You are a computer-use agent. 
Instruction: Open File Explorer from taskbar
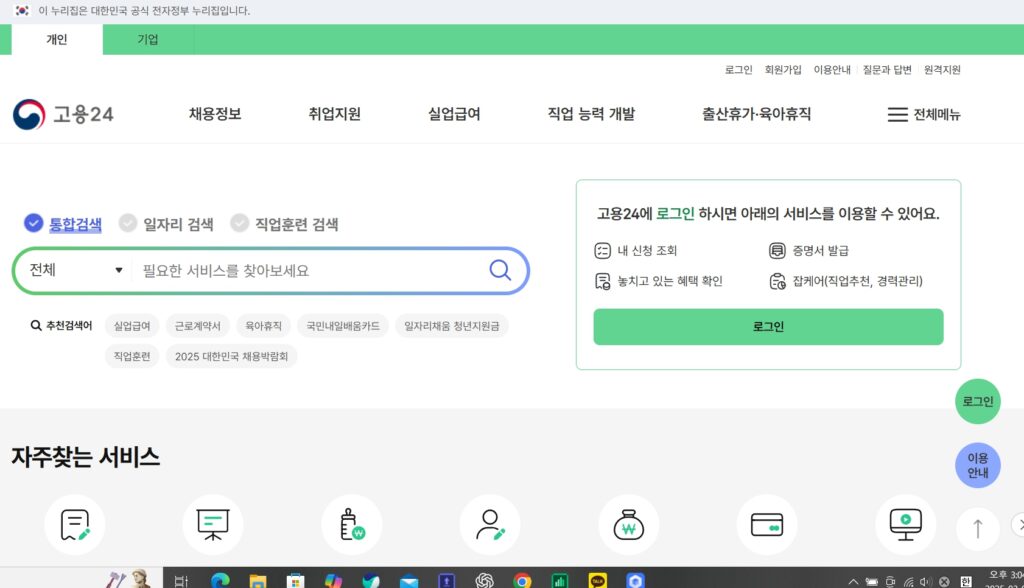(x=258, y=580)
